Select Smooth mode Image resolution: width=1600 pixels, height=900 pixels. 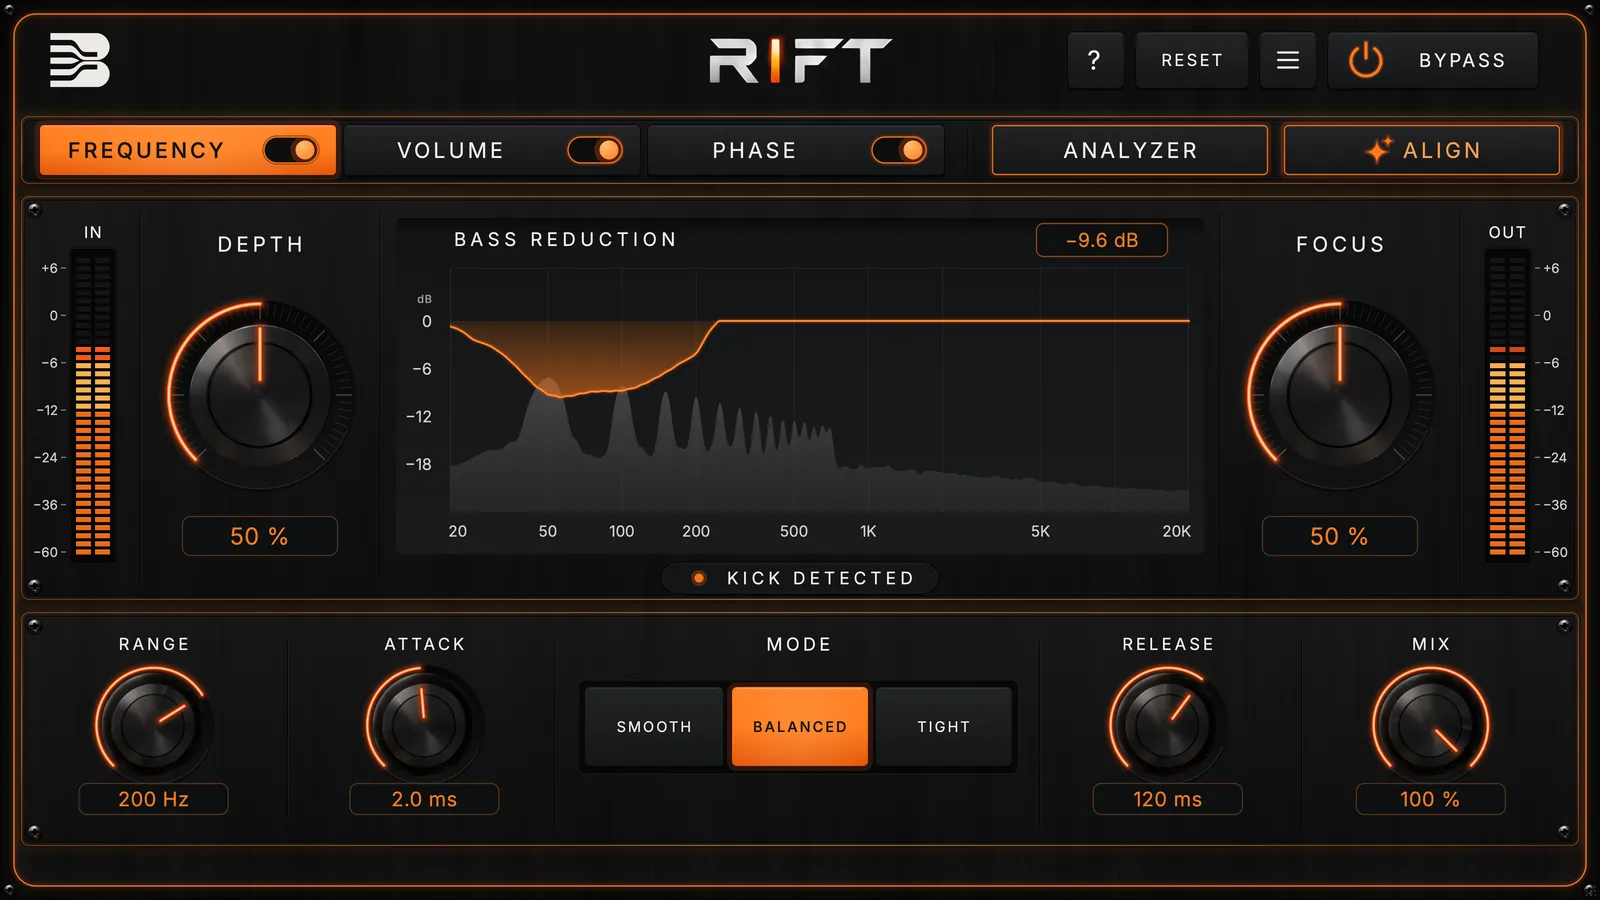tap(654, 727)
